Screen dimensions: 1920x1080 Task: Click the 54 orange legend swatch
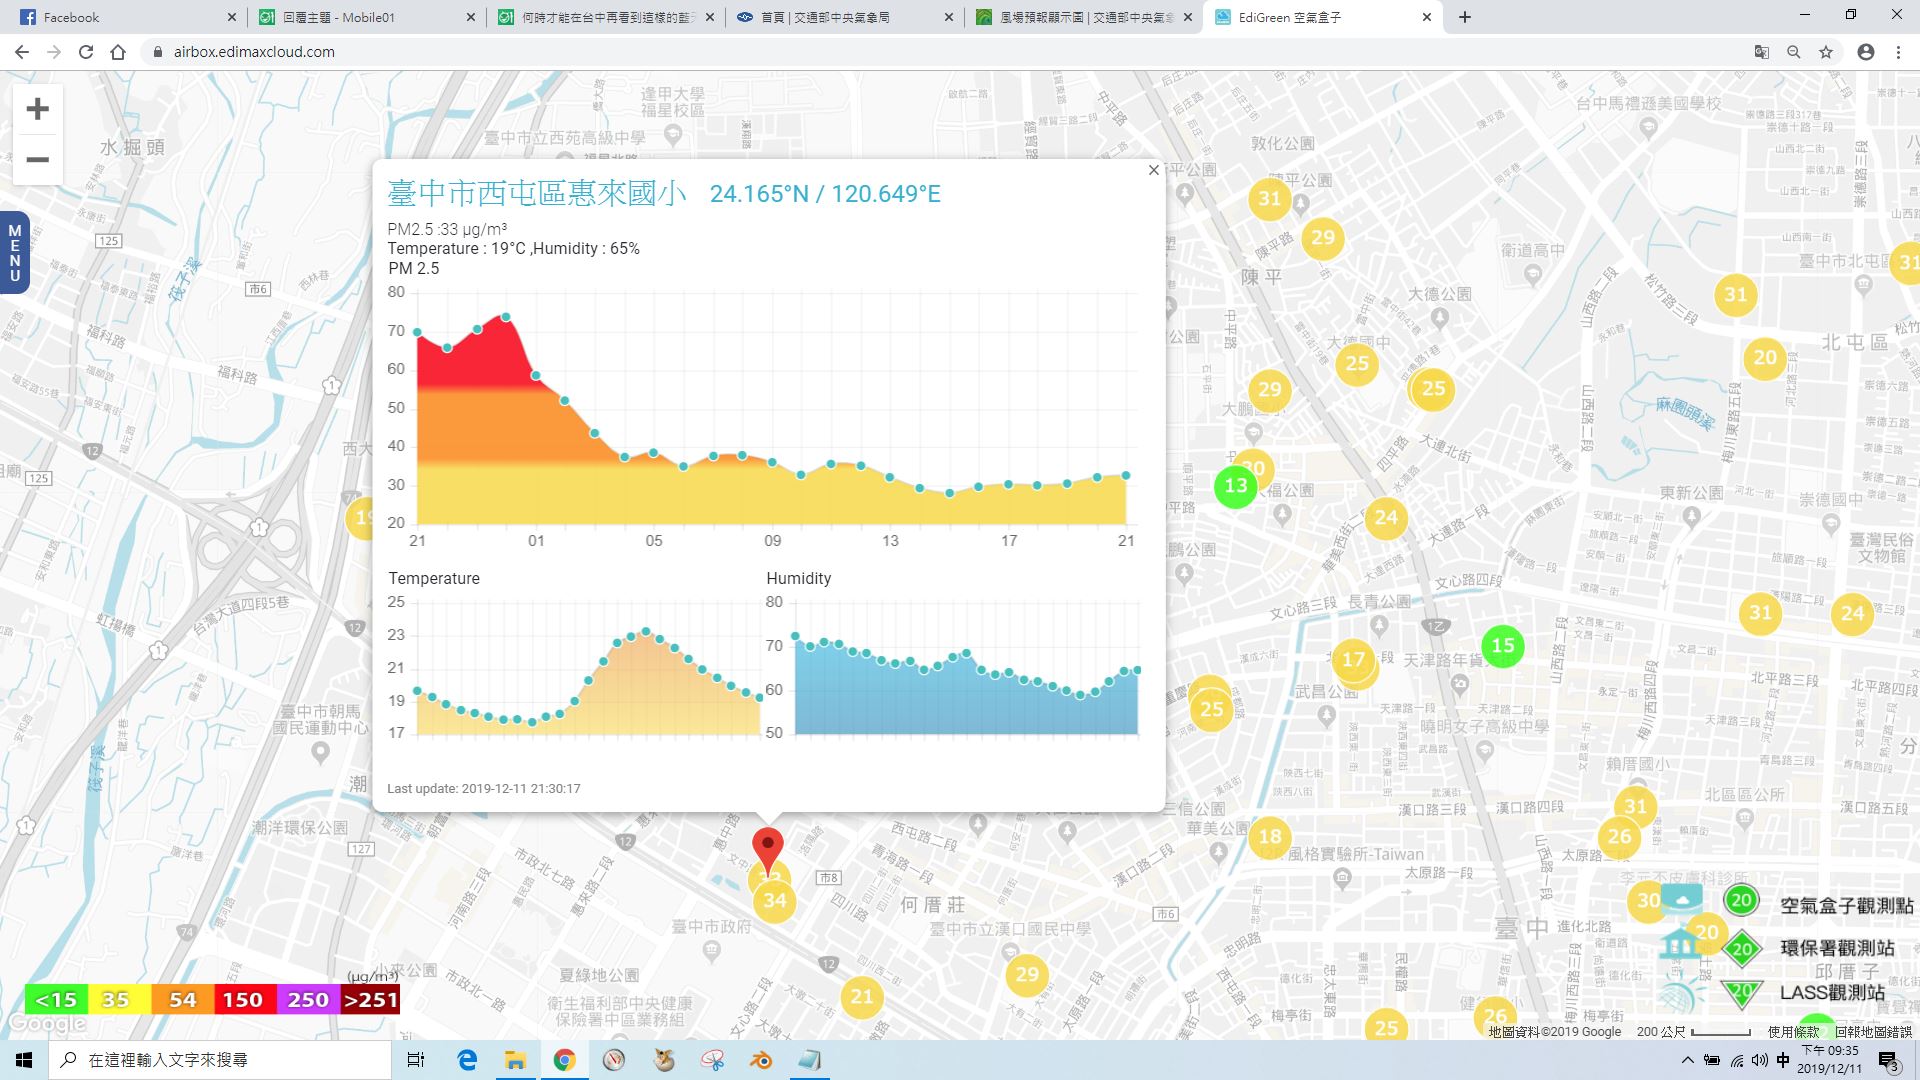[x=182, y=1000]
